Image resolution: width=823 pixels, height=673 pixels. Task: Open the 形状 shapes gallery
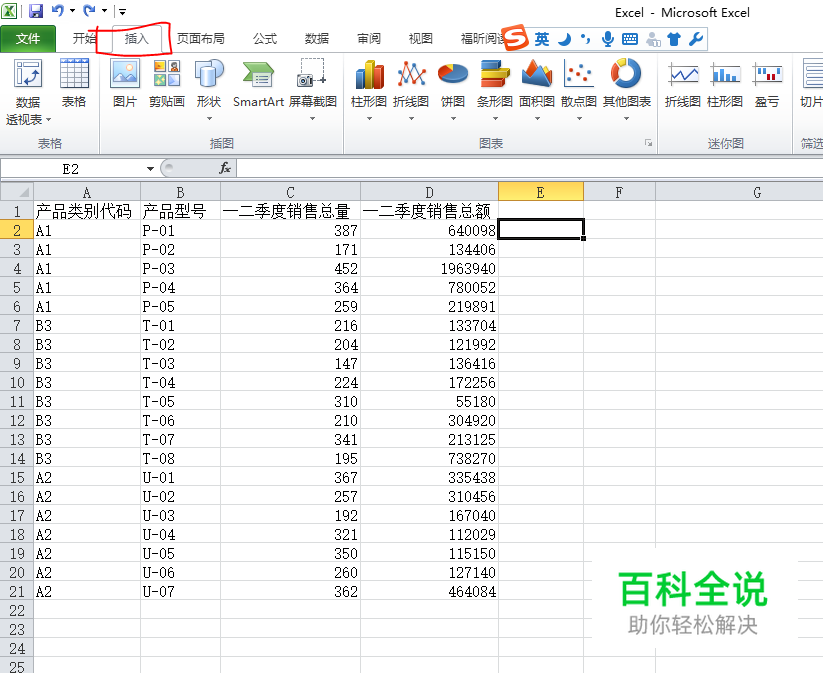(209, 89)
